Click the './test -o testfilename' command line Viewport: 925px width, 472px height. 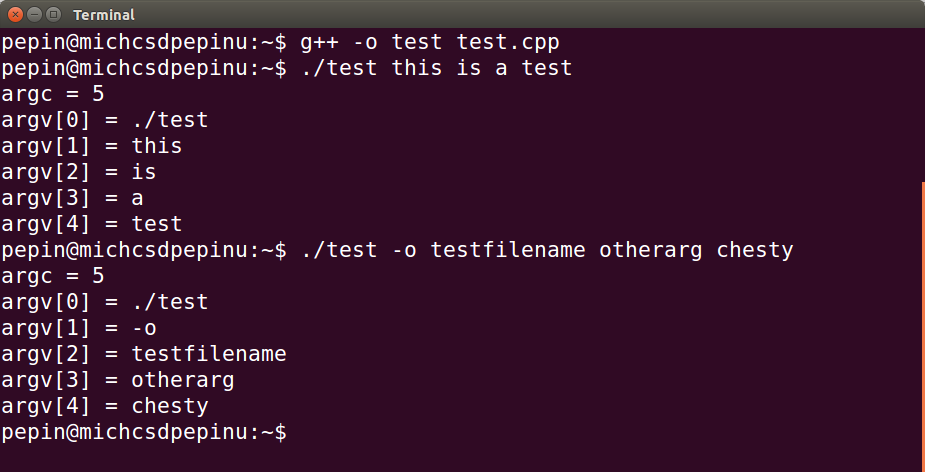[x=440, y=250]
